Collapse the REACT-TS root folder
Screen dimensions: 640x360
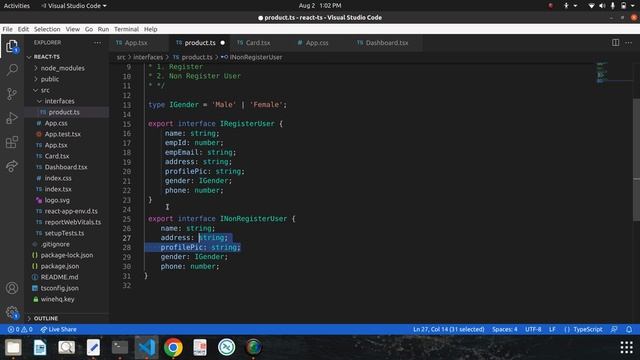47,57
